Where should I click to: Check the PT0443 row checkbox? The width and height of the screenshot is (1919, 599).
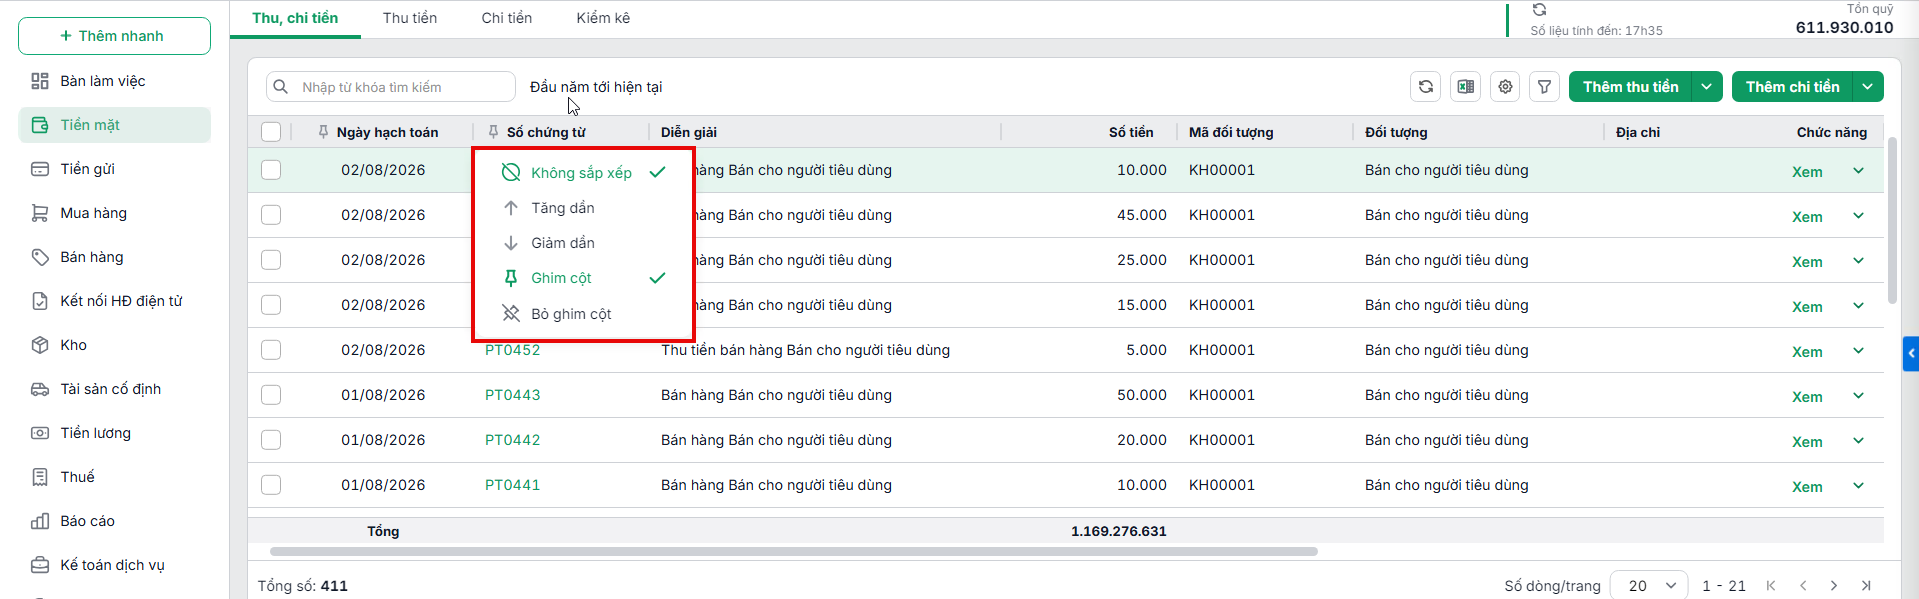pos(271,395)
